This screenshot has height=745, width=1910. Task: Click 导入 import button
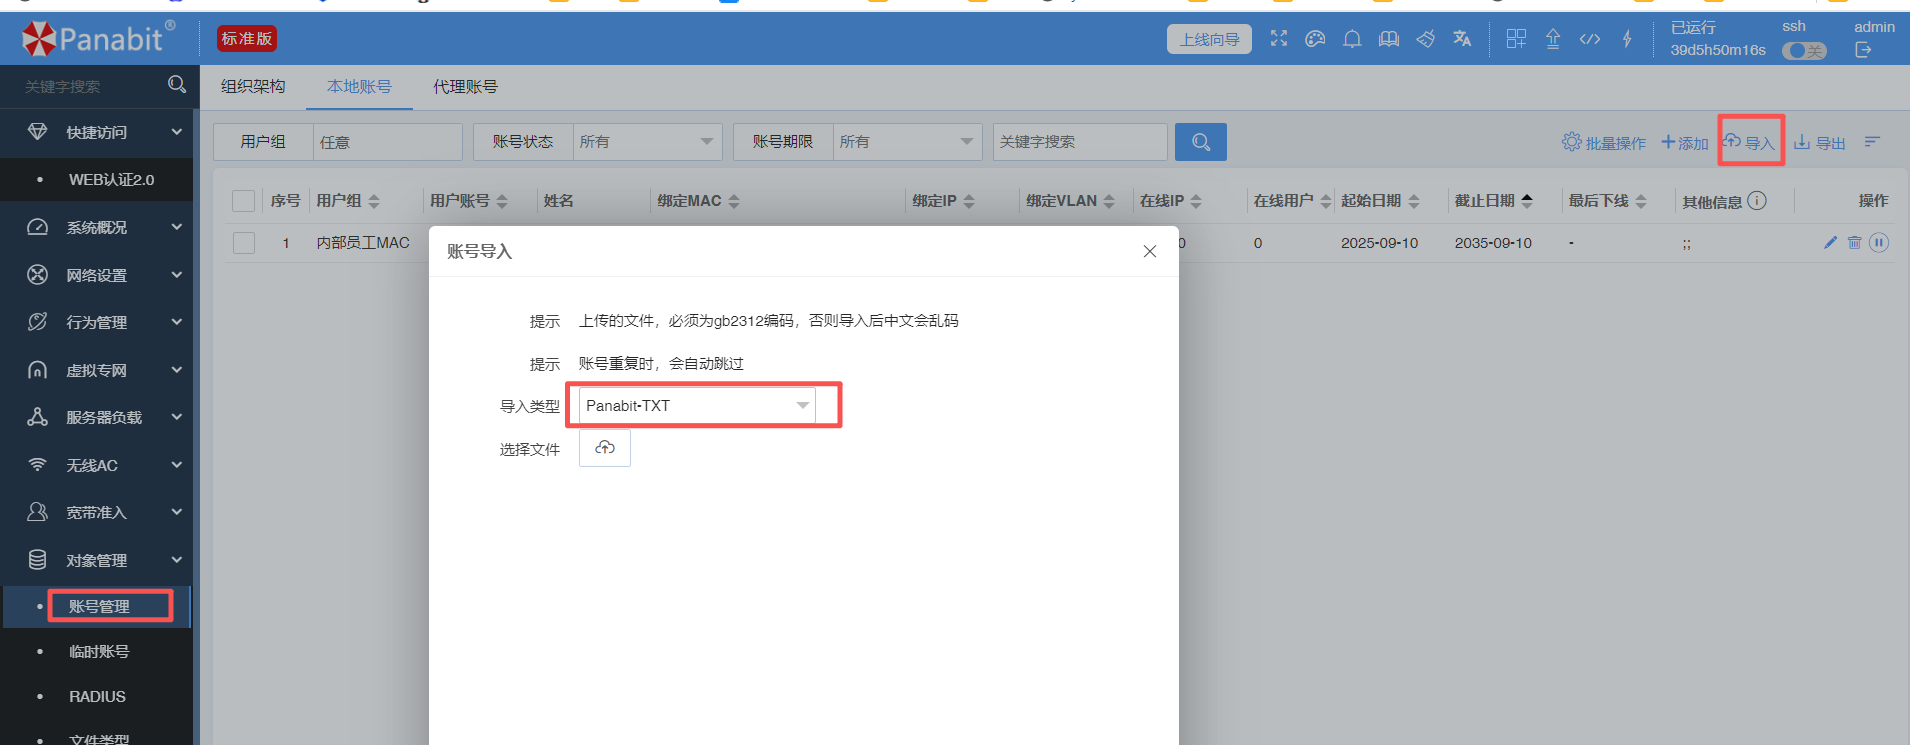tap(1749, 142)
